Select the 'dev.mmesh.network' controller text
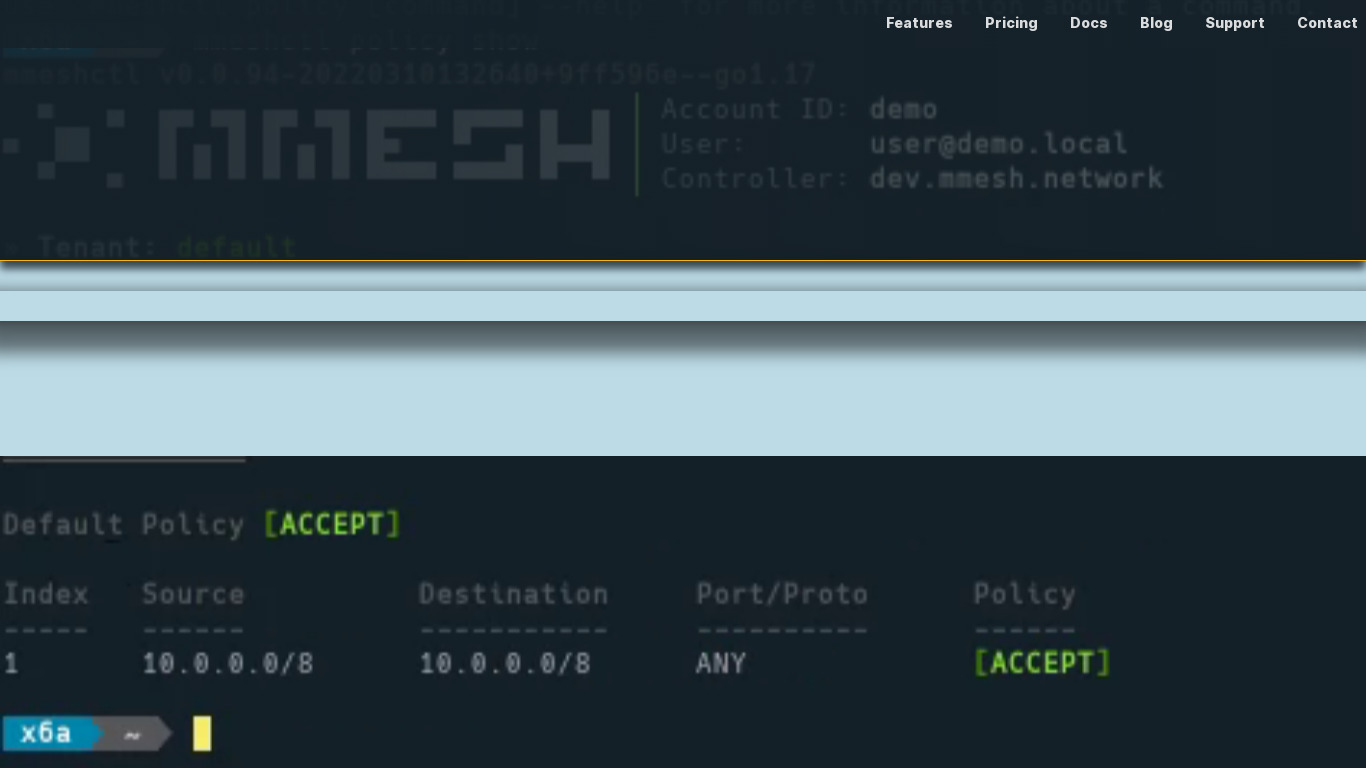The height and width of the screenshot is (768, 1366). [1016, 178]
